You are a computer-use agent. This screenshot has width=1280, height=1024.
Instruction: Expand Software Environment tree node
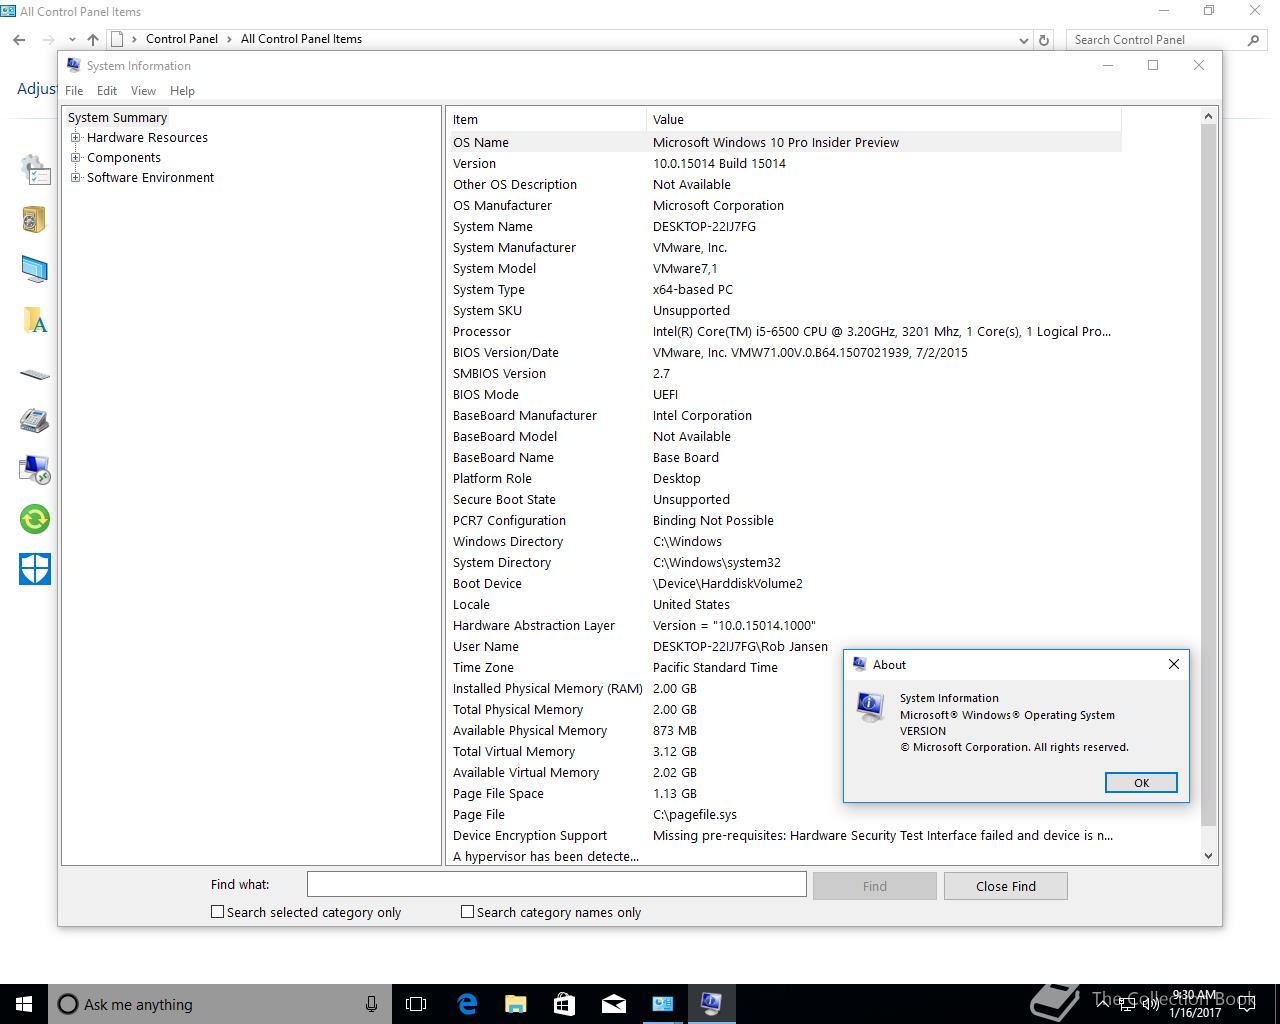75,178
